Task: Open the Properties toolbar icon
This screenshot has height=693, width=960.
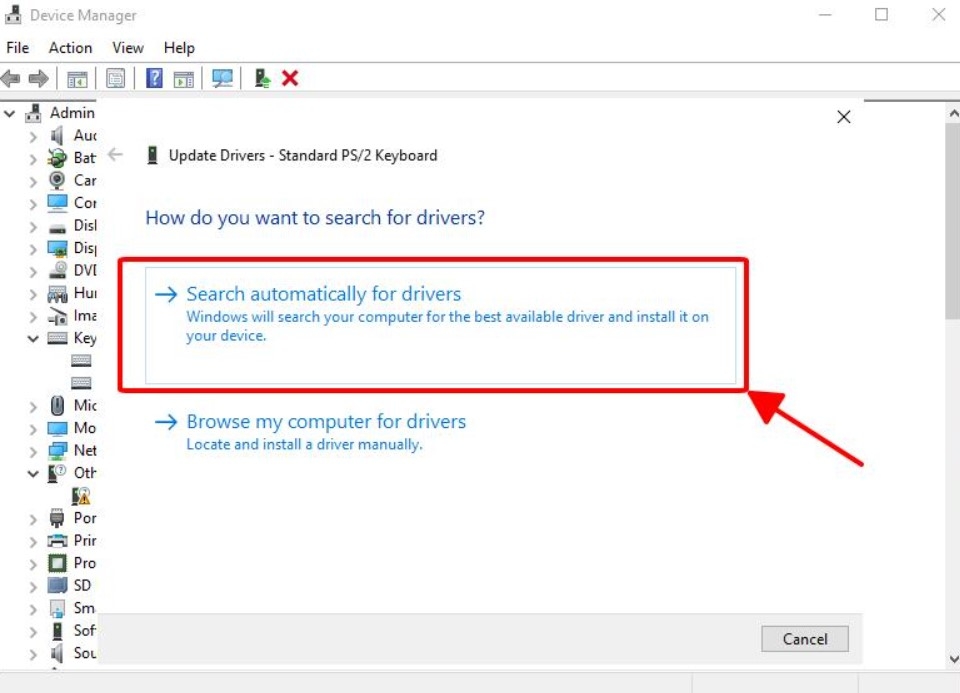Action: pos(116,78)
